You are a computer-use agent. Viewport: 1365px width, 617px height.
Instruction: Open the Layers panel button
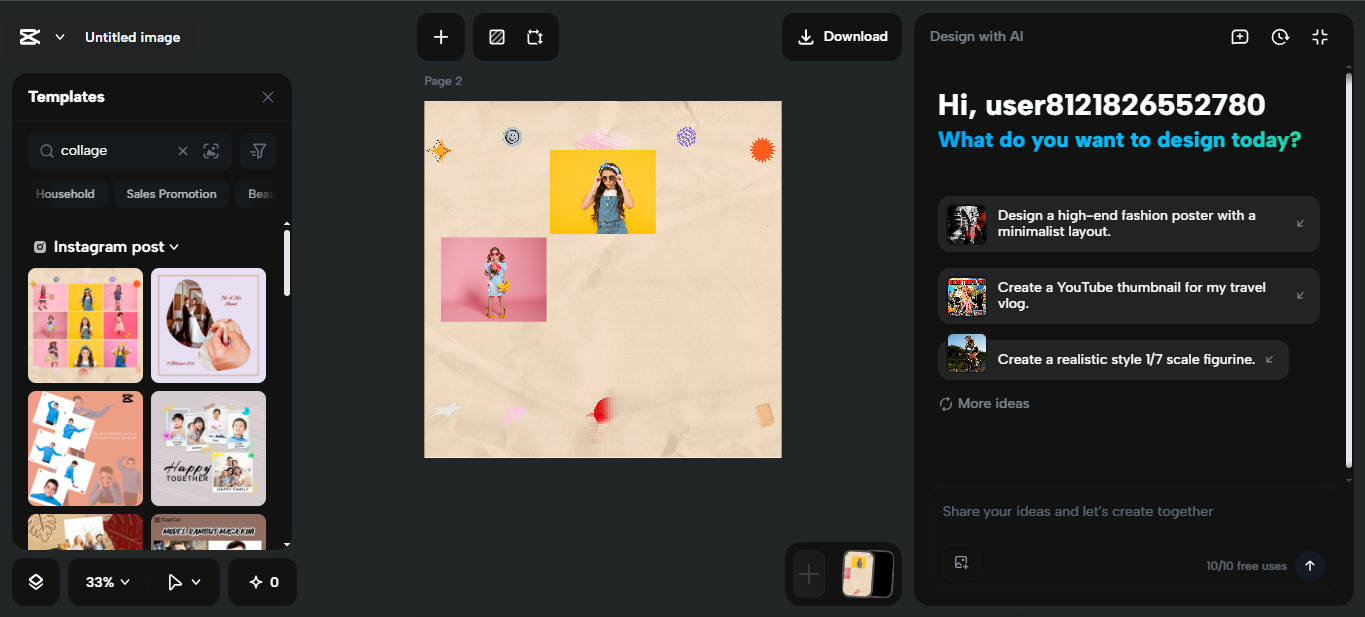click(x=36, y=582)
